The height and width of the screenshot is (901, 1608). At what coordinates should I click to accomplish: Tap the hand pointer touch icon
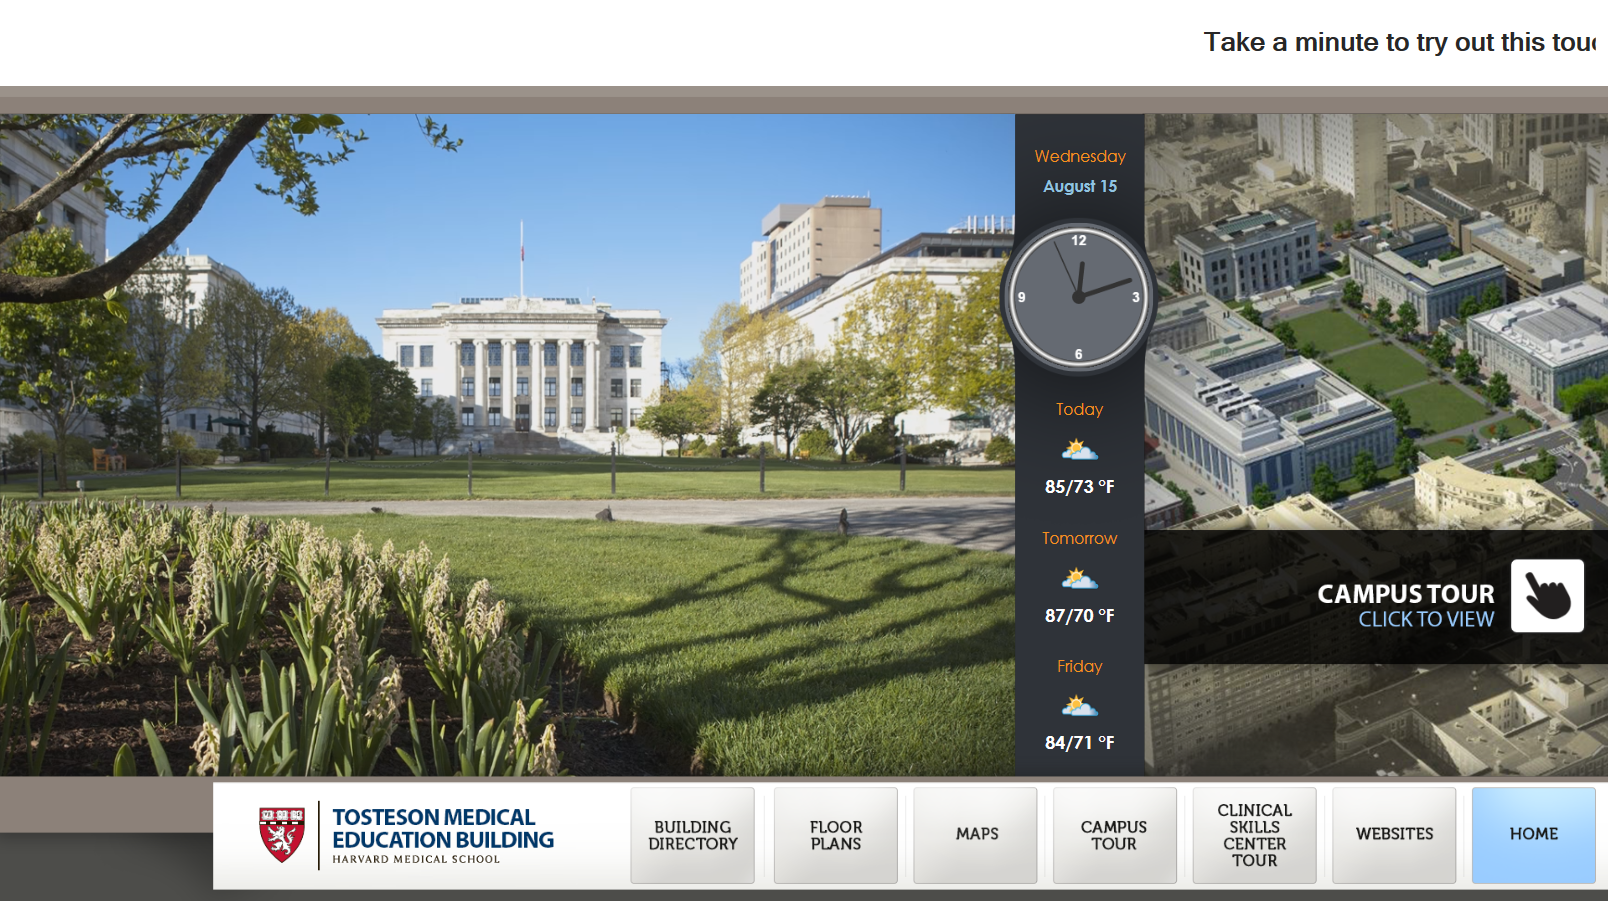[1546, 596]
